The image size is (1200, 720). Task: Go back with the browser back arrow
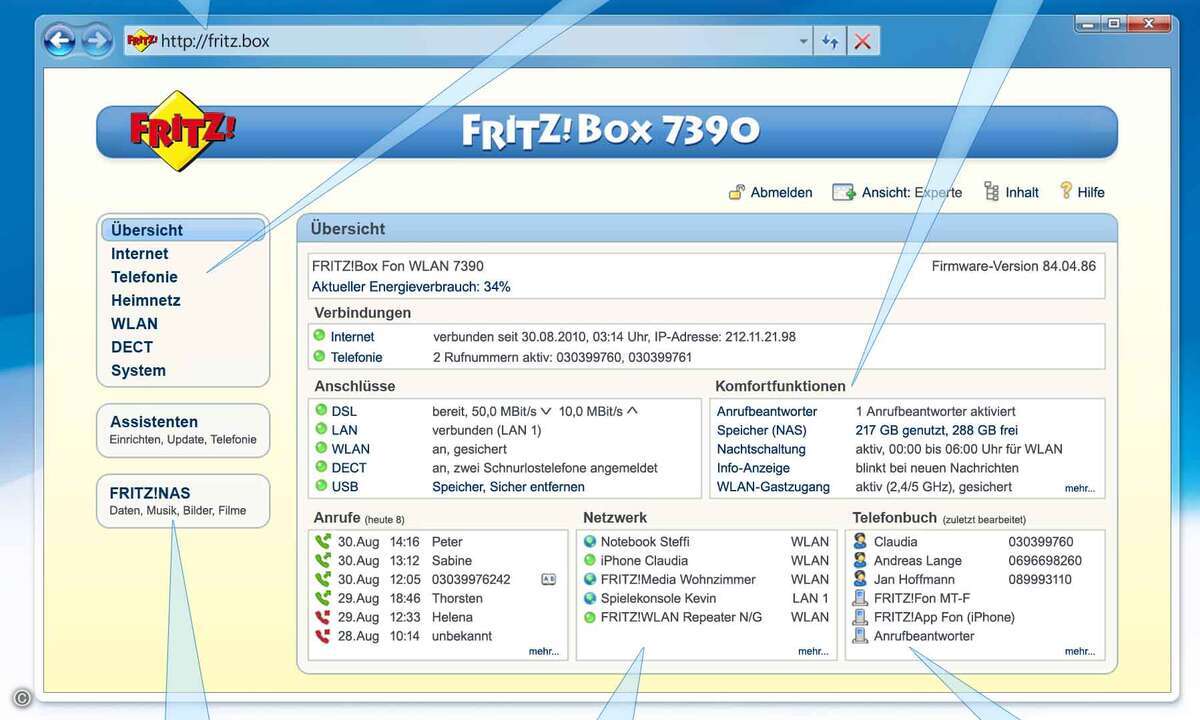tap(60, 41)
